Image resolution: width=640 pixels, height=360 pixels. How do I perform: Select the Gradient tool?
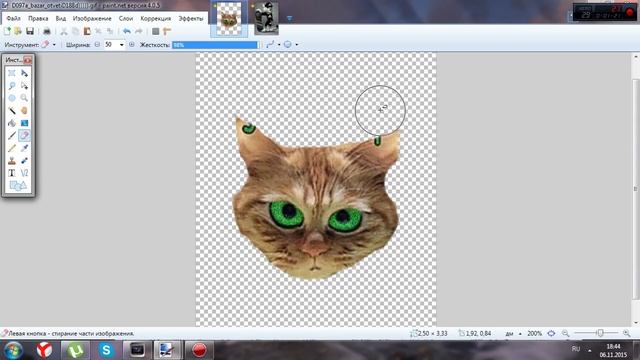pos(24,123)
